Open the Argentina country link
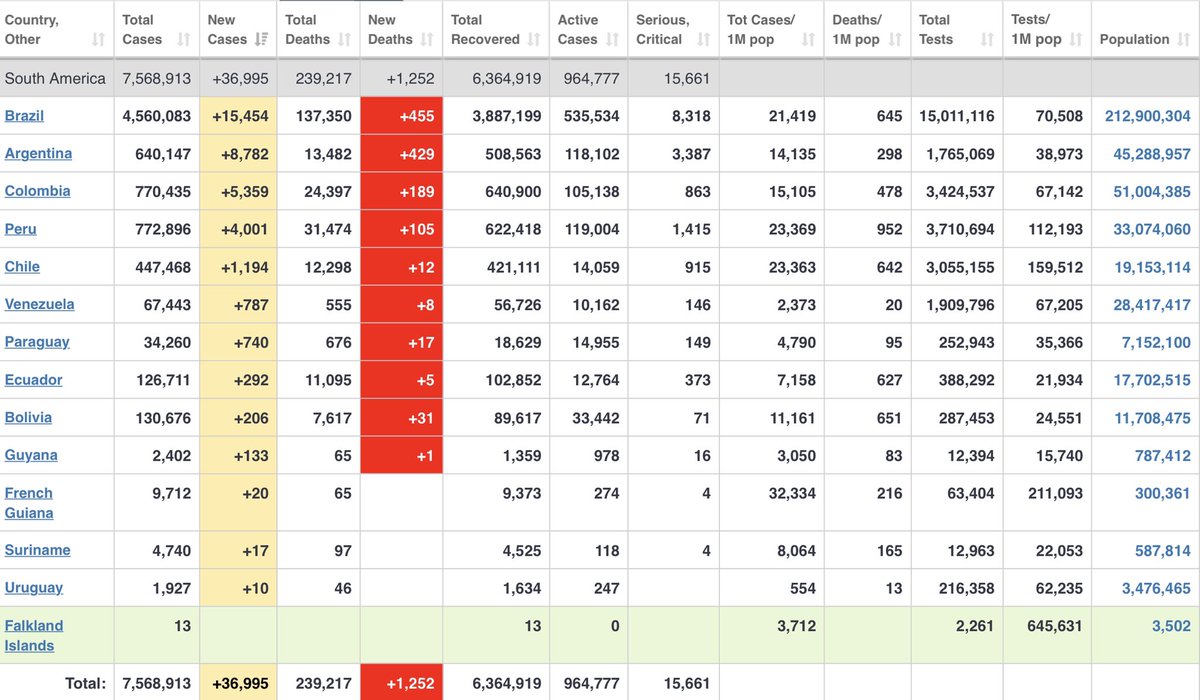 click(38, 154)
